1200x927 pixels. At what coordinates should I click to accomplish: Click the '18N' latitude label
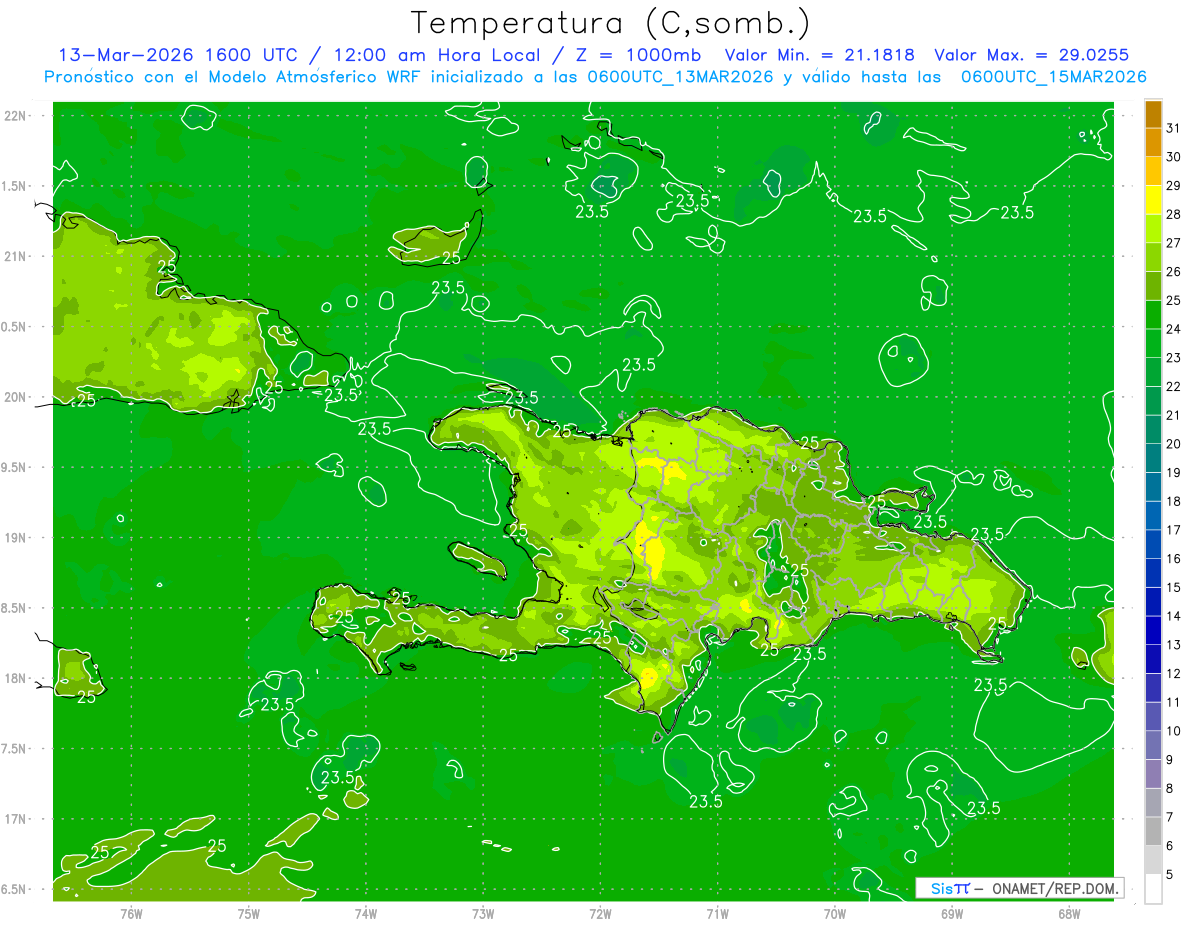(15, 678)
